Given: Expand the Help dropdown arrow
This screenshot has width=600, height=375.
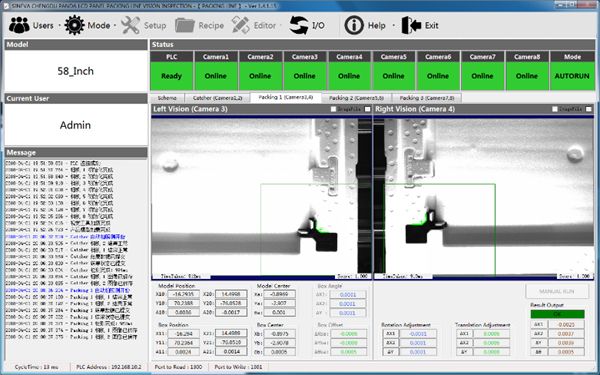Looking at the screenshot, I should [x=393, y=26].
